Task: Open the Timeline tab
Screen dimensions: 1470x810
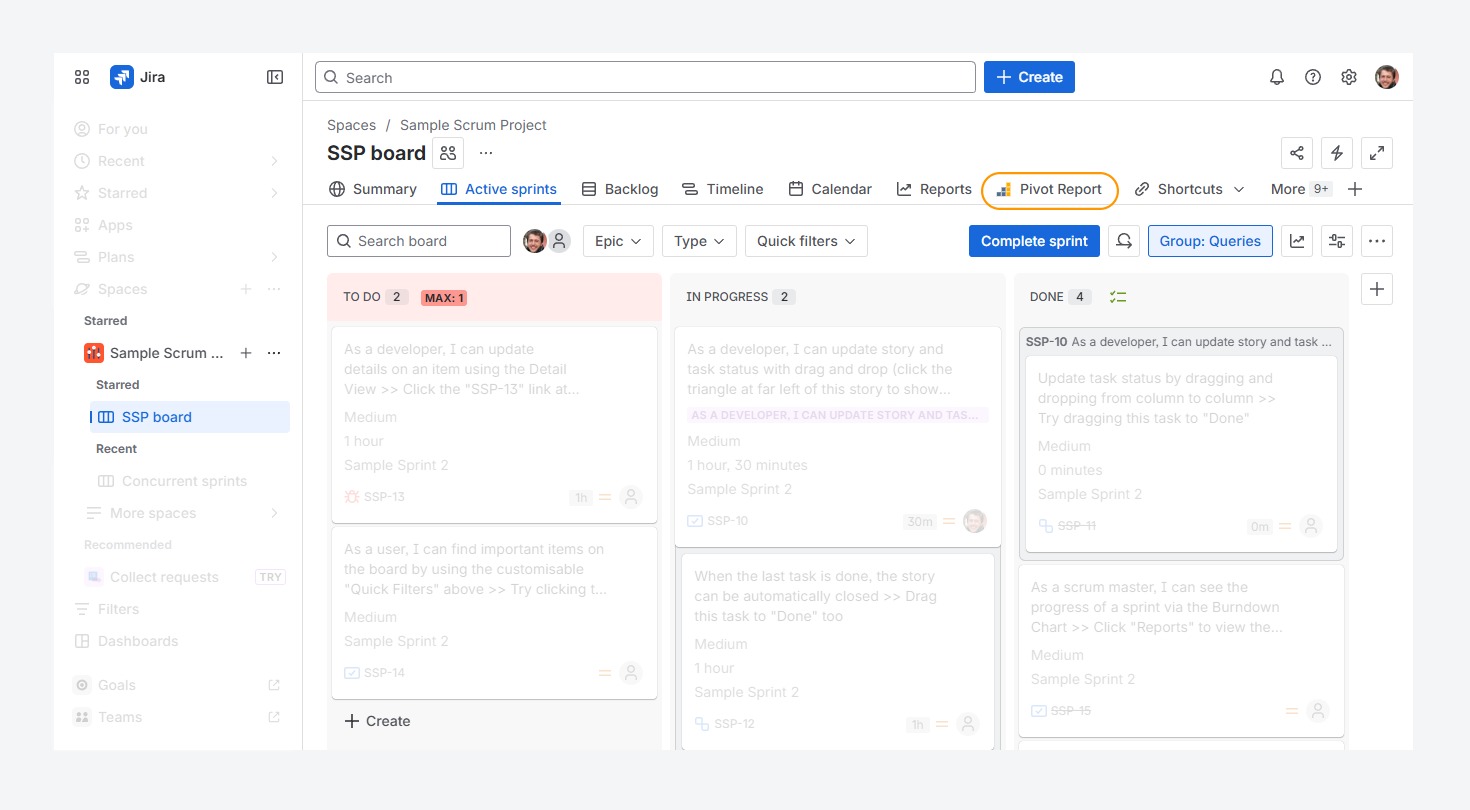Action: [722, 189]
